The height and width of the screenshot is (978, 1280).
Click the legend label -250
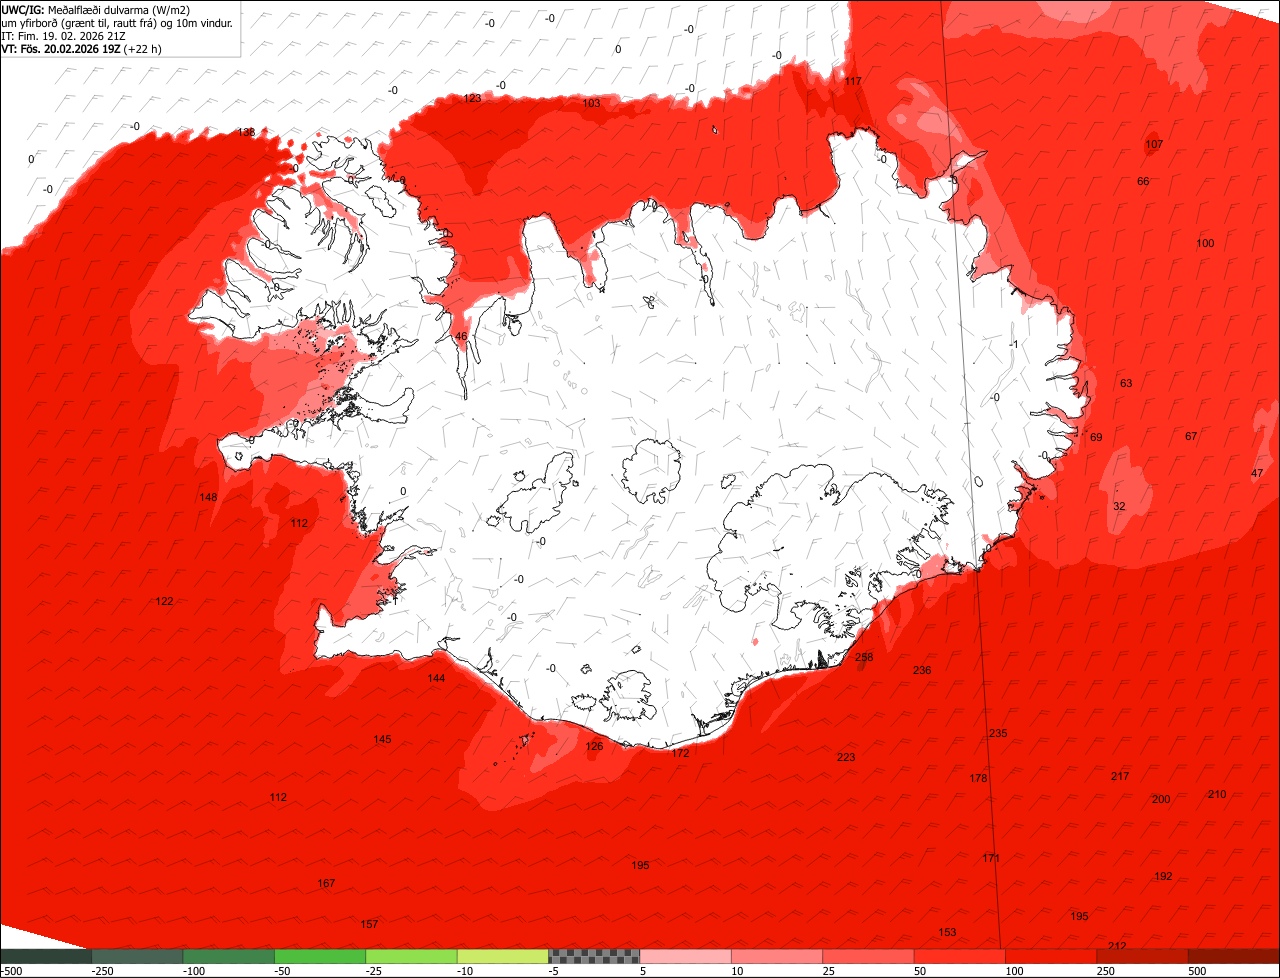click(103, 971)
